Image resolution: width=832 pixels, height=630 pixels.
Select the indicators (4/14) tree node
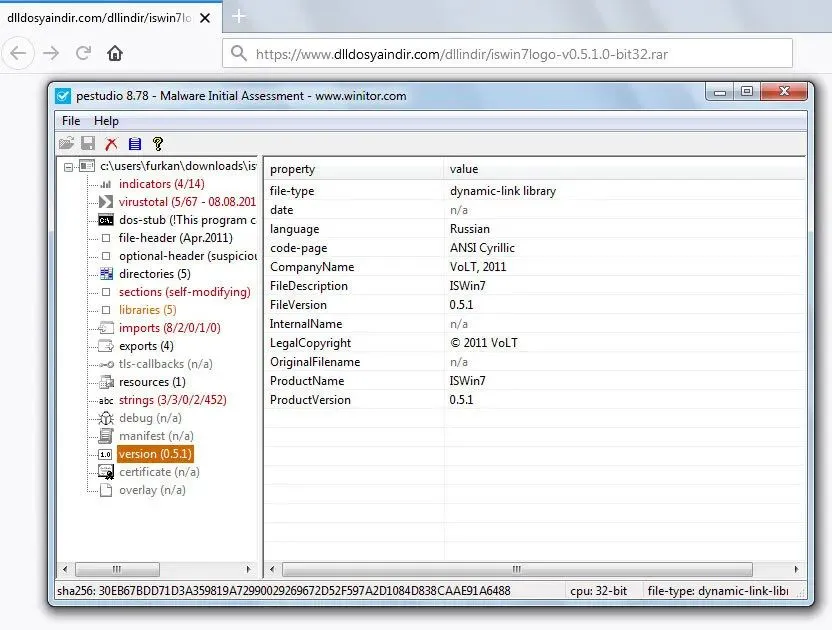(x=161, y=184)
